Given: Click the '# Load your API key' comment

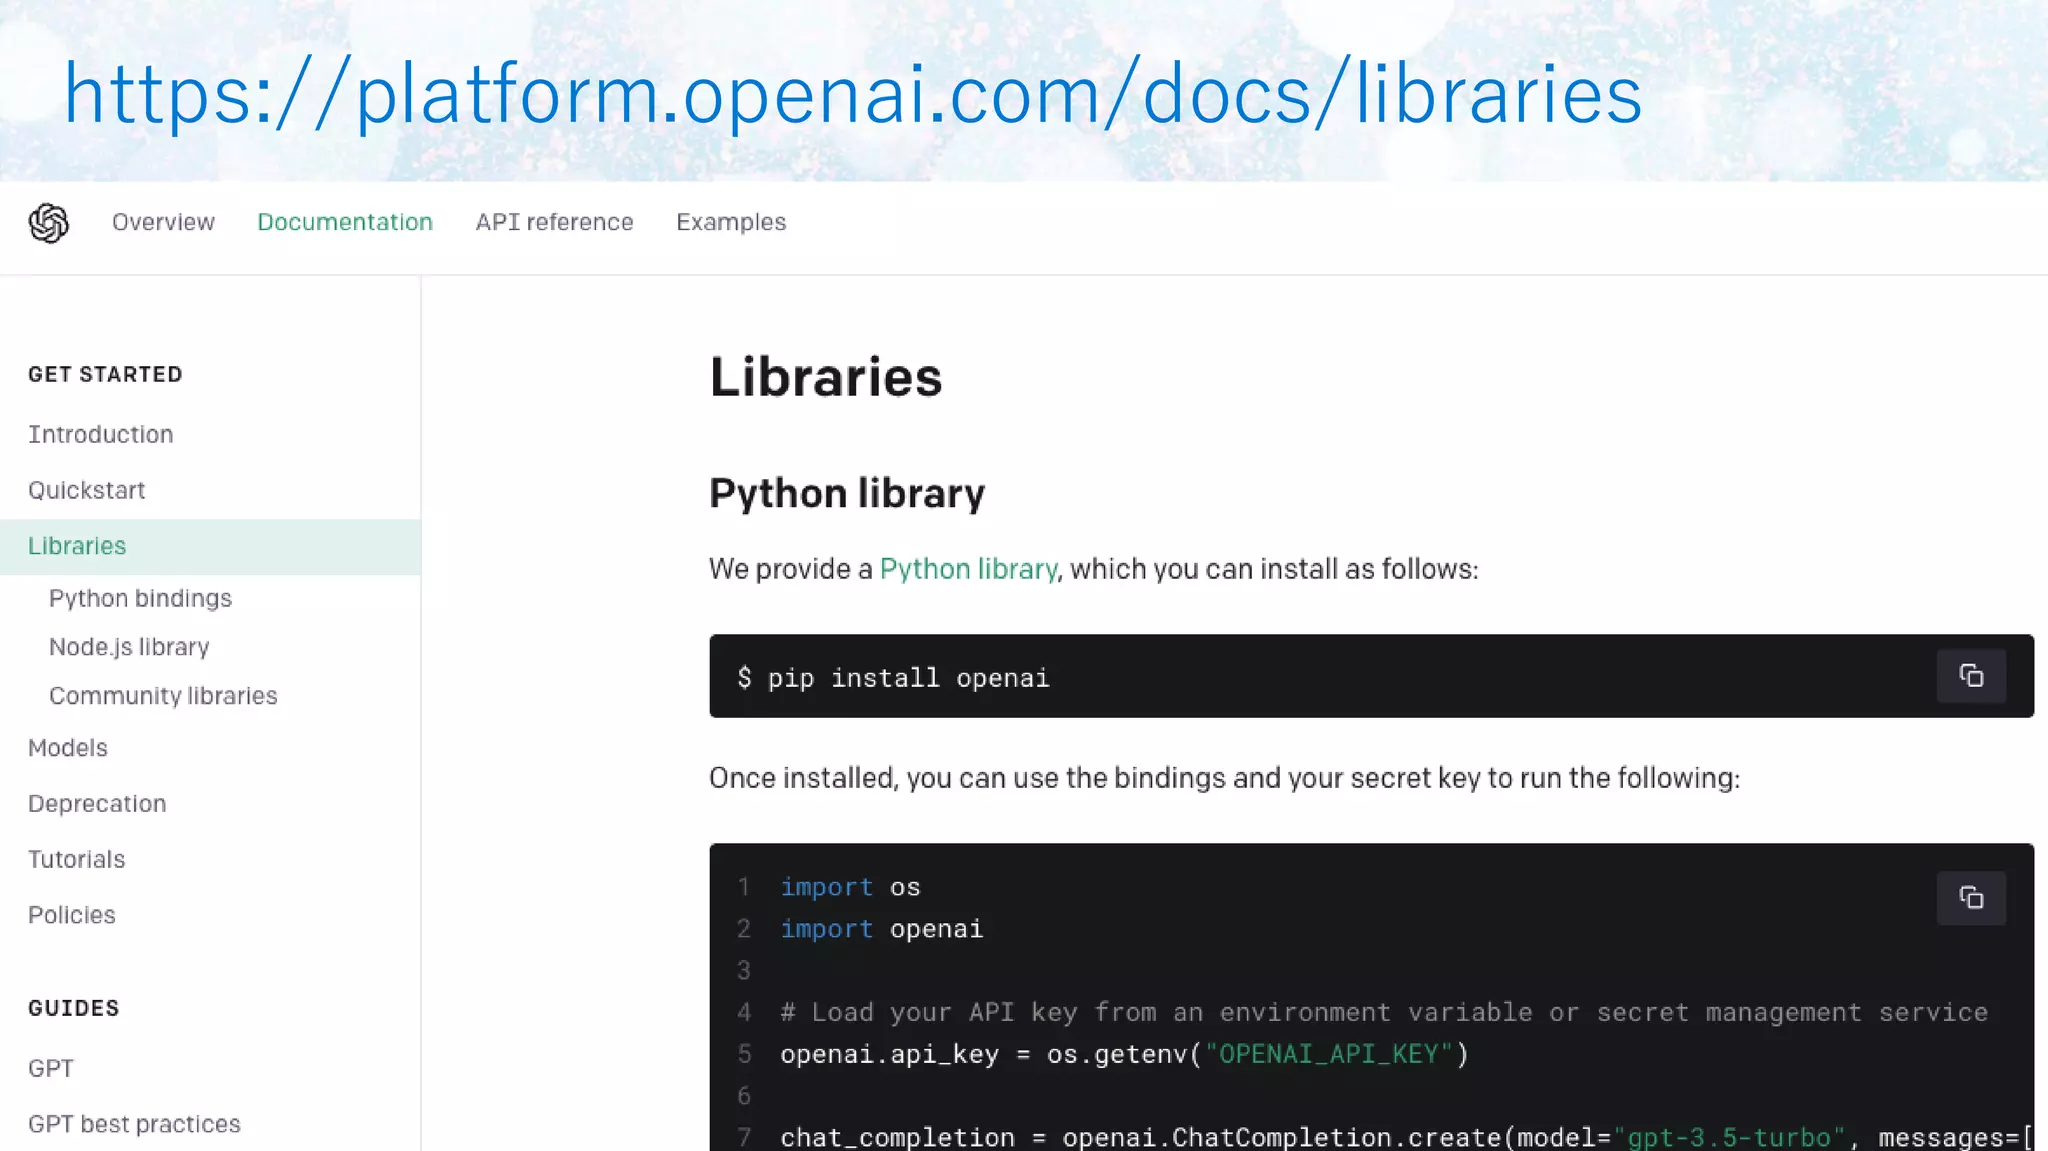Looking at the screenshot, I should click(1384, 1012).
